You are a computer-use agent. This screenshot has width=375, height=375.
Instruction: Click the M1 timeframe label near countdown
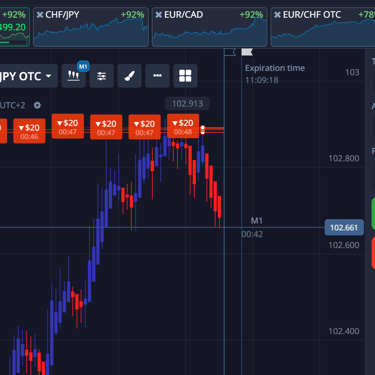[257, 221]
